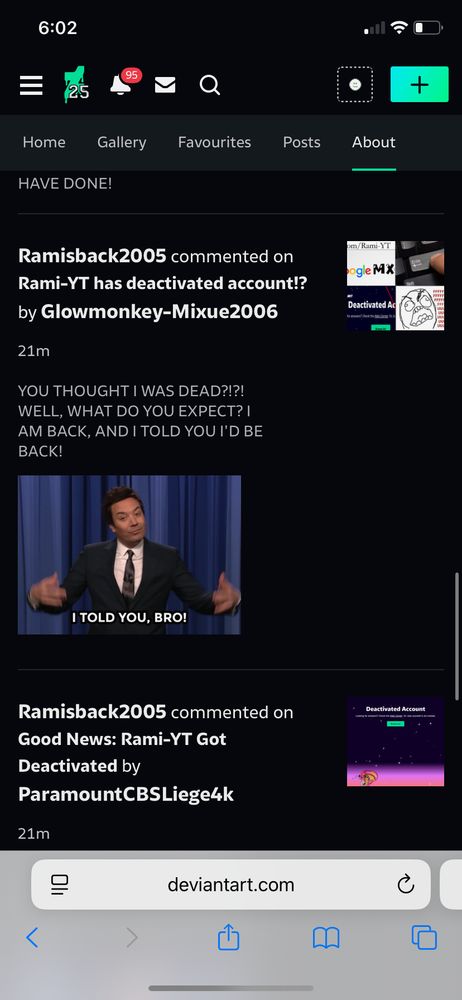462x1000 pixels.
Task: Tap the Safari page settings icon
Action: tap(59, 885)
